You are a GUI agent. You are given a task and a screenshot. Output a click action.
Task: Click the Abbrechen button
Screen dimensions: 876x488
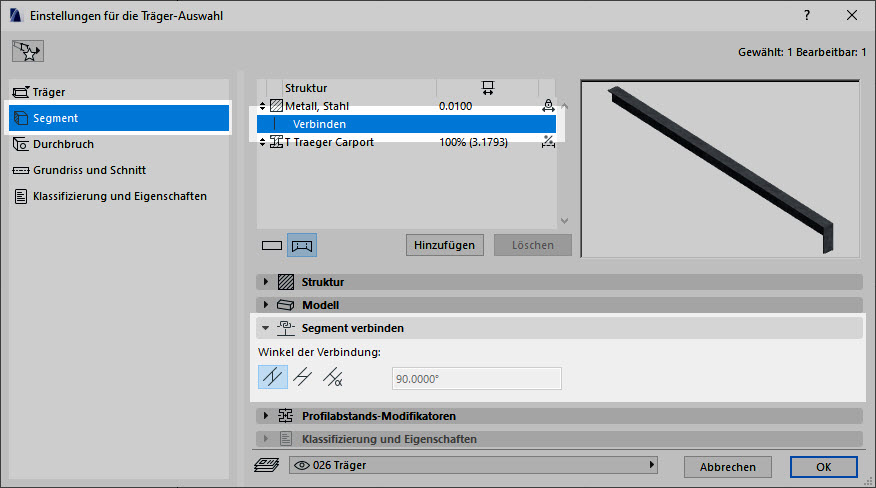tap(727, 467)
